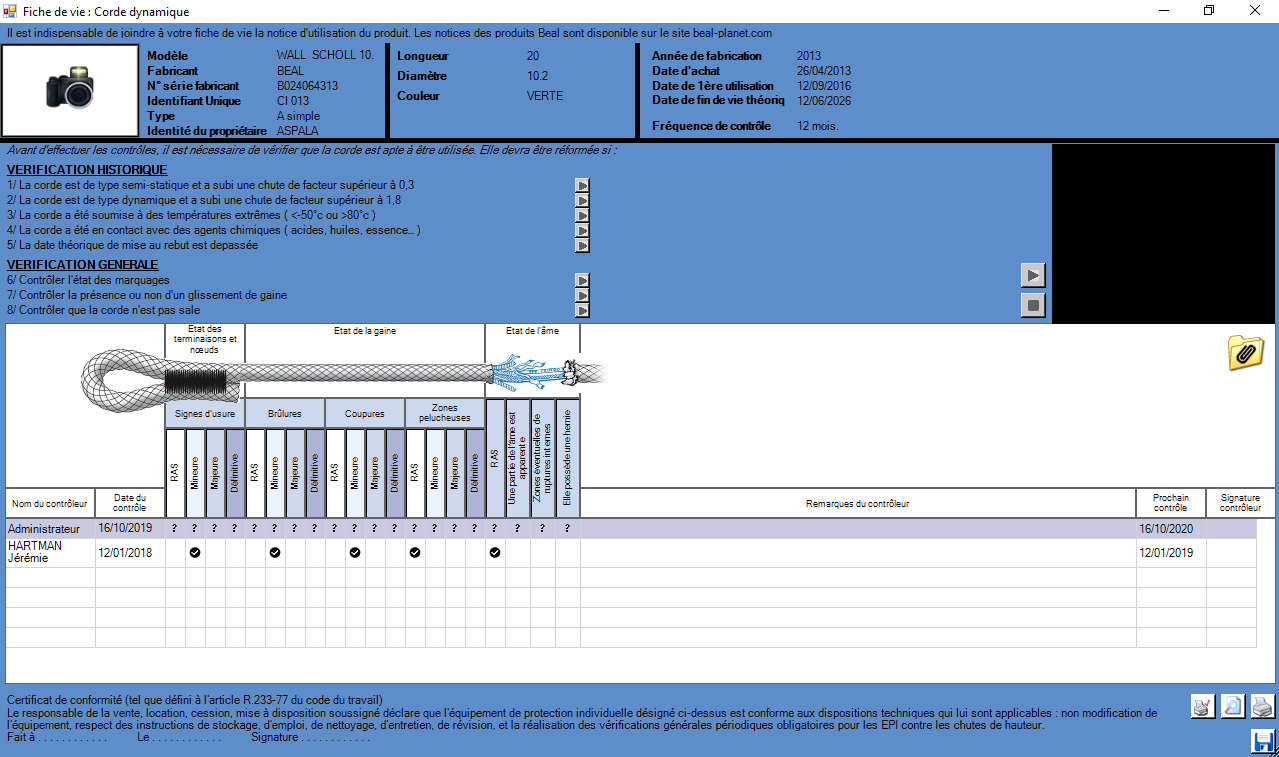Open print preview with magnifier page icon
The height and width of the screenshot is (757, 1279).
click(x=1234, y=706)
